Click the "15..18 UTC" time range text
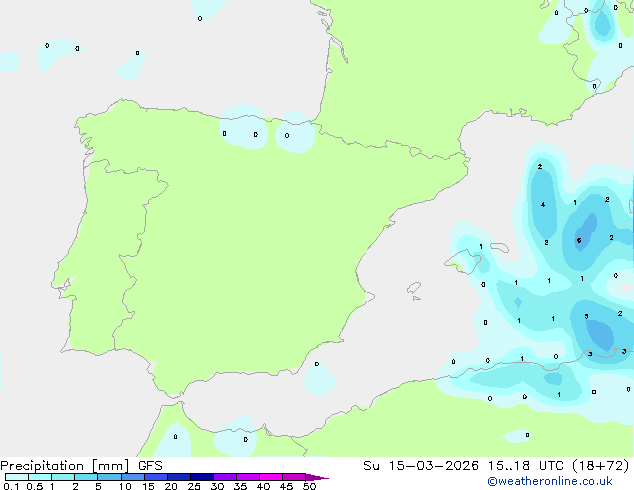Viewport: 634px width, 490px height. [x=526, y=466]
